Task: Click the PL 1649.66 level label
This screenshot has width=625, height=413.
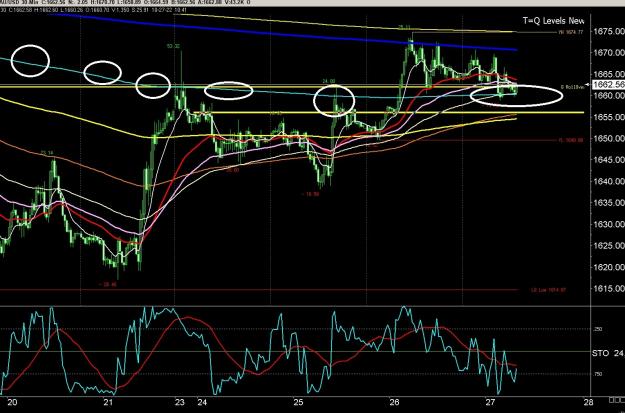Action: point(570,140)
